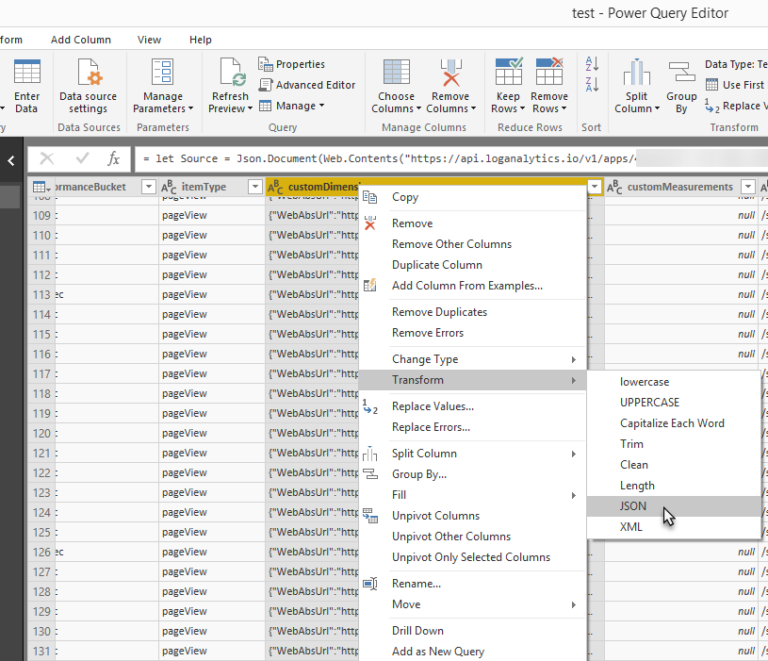Open Manage Parameters
This screenshot has width=768, height=661.
(x=163, y=87)
